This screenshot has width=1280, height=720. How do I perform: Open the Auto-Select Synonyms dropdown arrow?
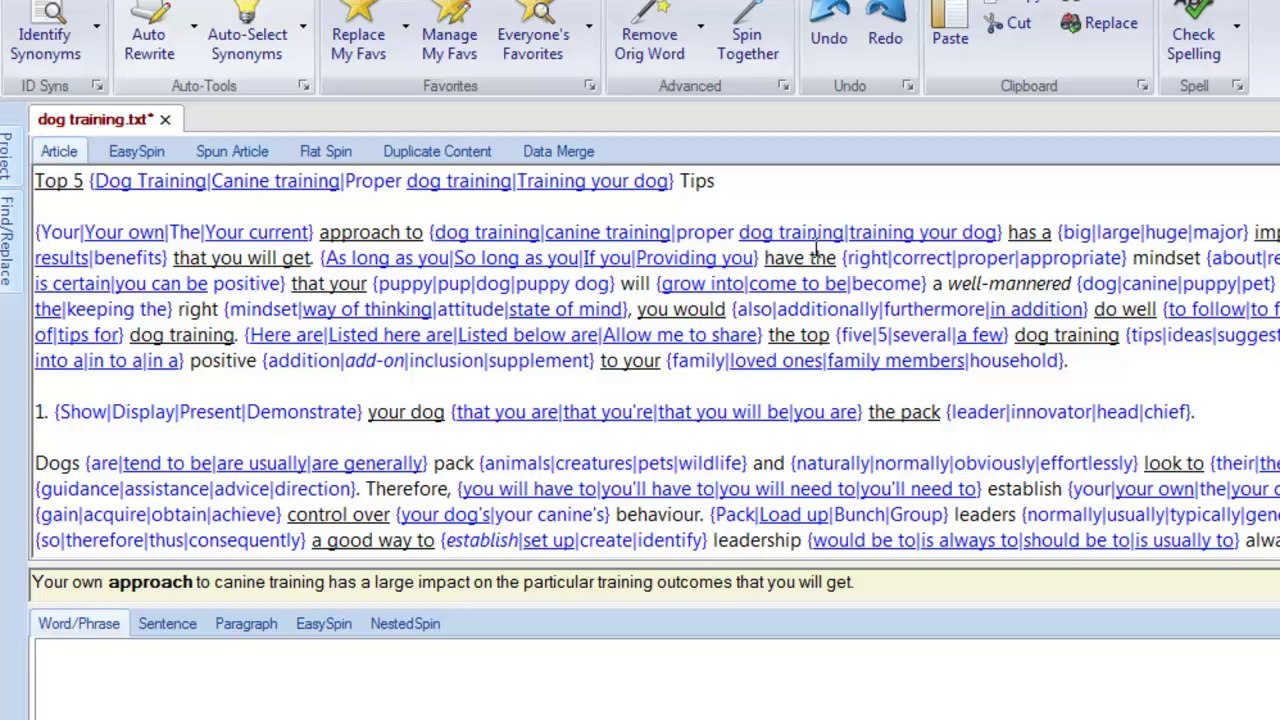pos(303,25)
